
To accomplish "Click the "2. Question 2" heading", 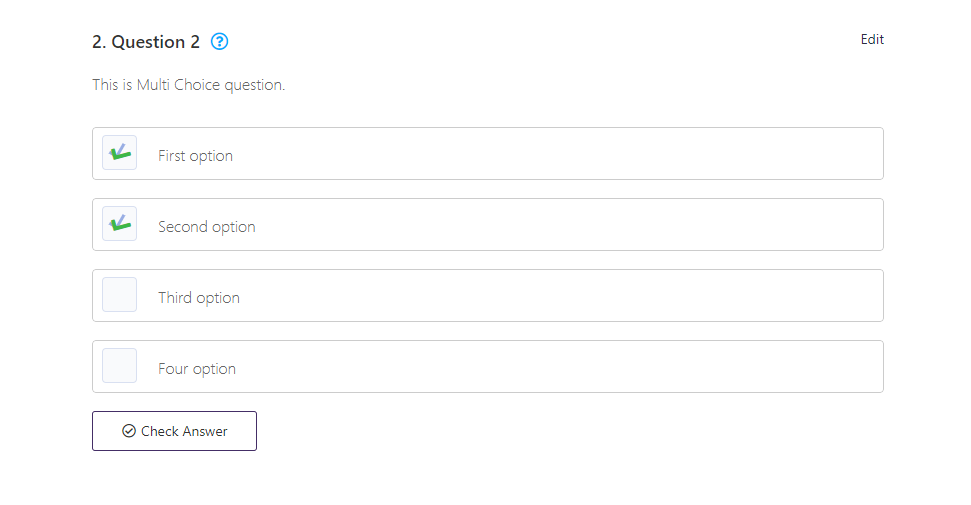I will [146, 42].
